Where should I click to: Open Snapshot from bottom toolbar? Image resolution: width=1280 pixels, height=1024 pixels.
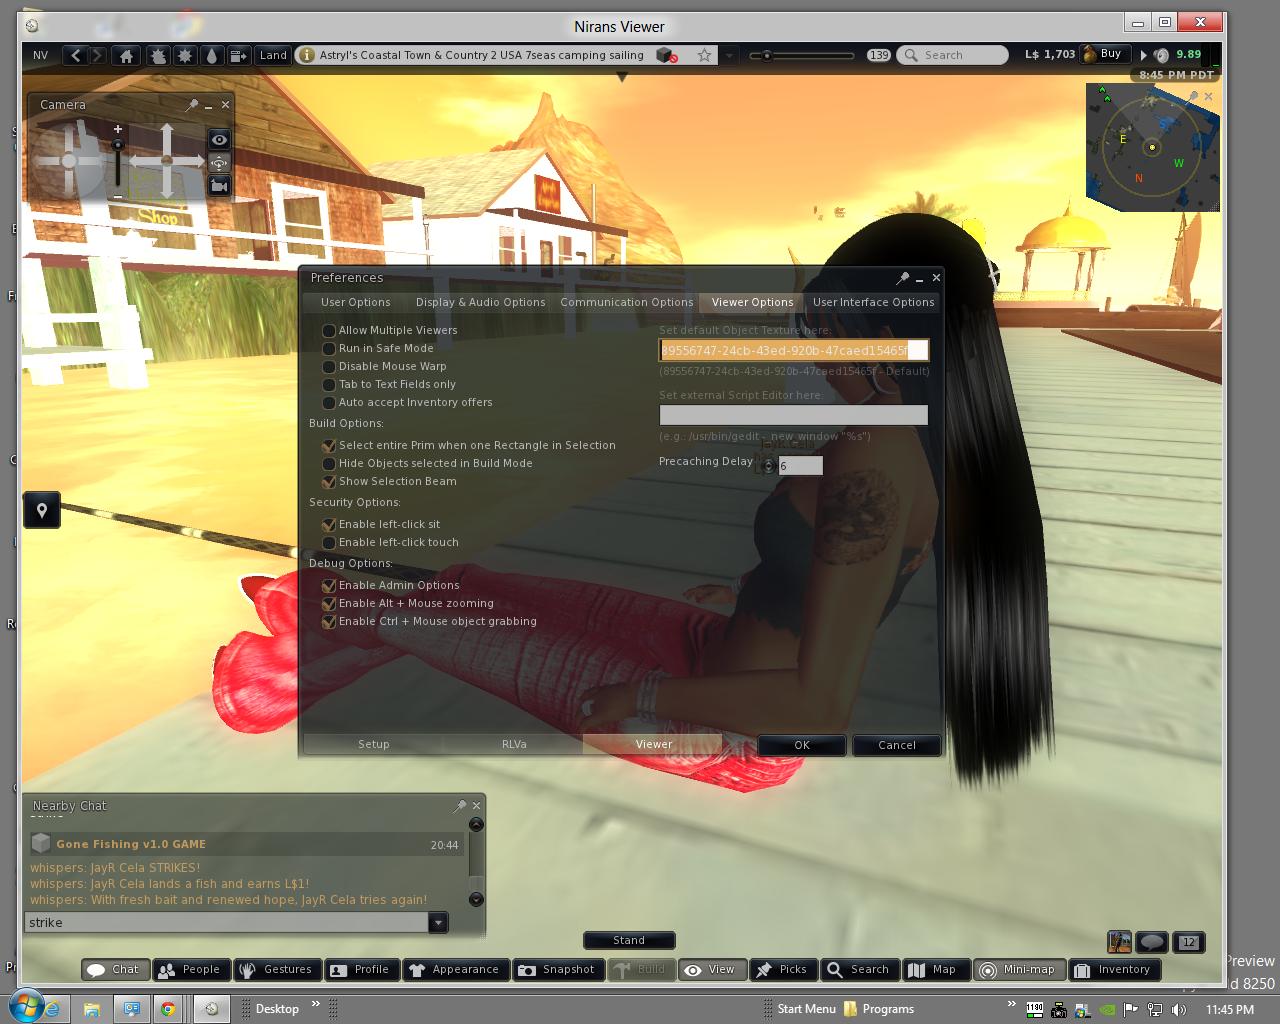click(557, 970)
